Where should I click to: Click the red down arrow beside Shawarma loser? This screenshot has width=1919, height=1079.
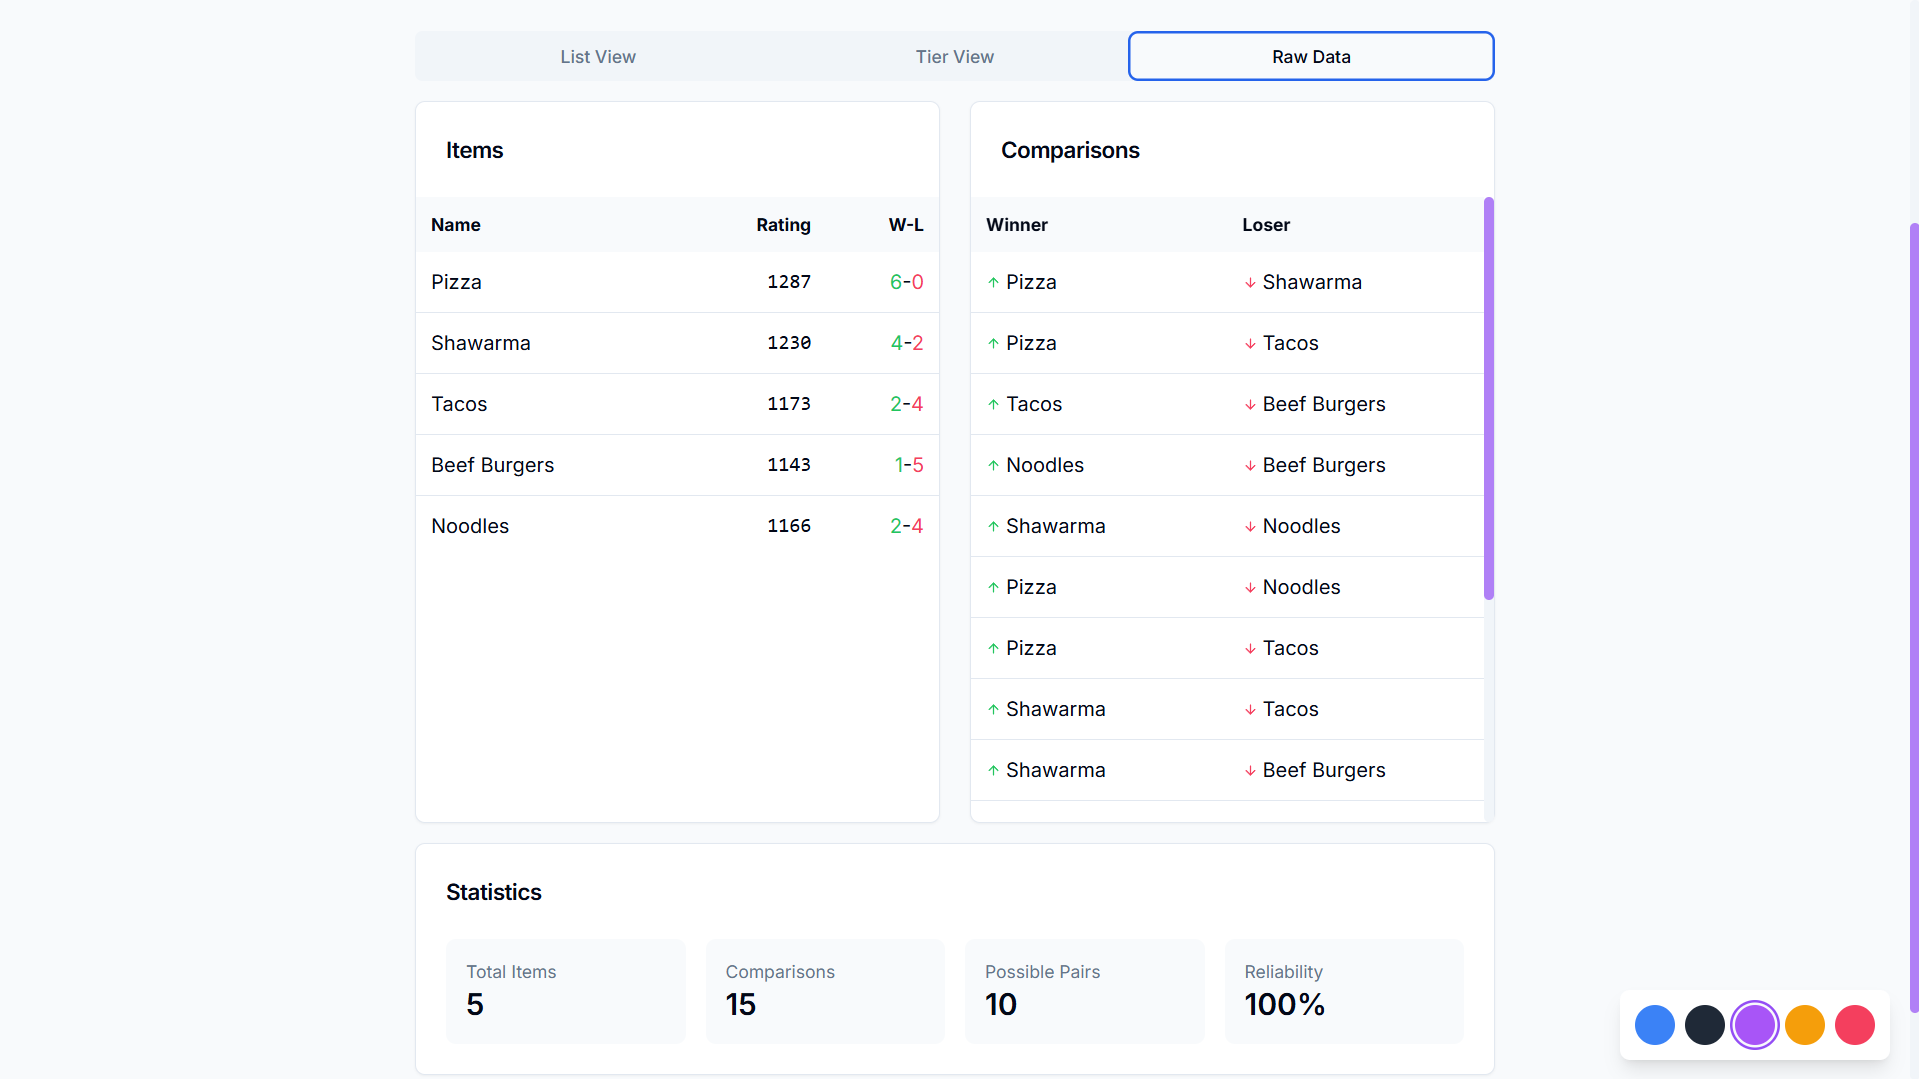click(1250, 283)
